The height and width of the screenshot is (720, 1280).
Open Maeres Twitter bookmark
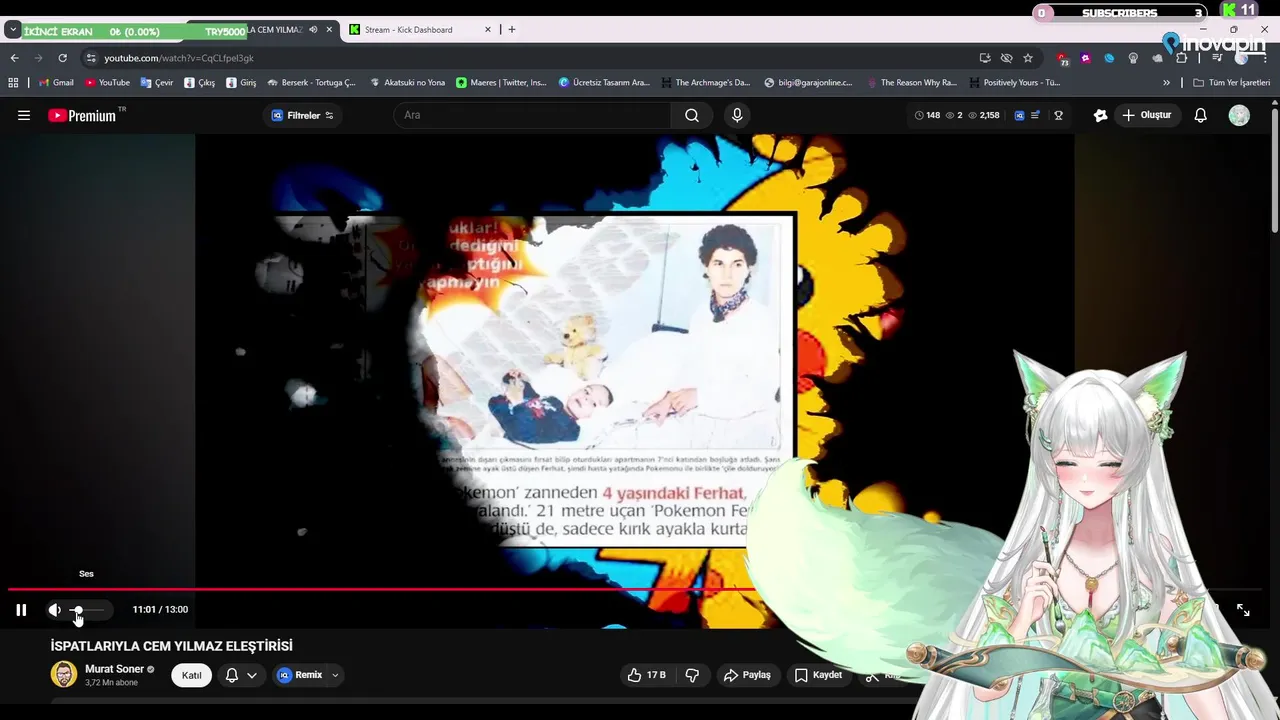pyautogui.click(x=501, y=83)
